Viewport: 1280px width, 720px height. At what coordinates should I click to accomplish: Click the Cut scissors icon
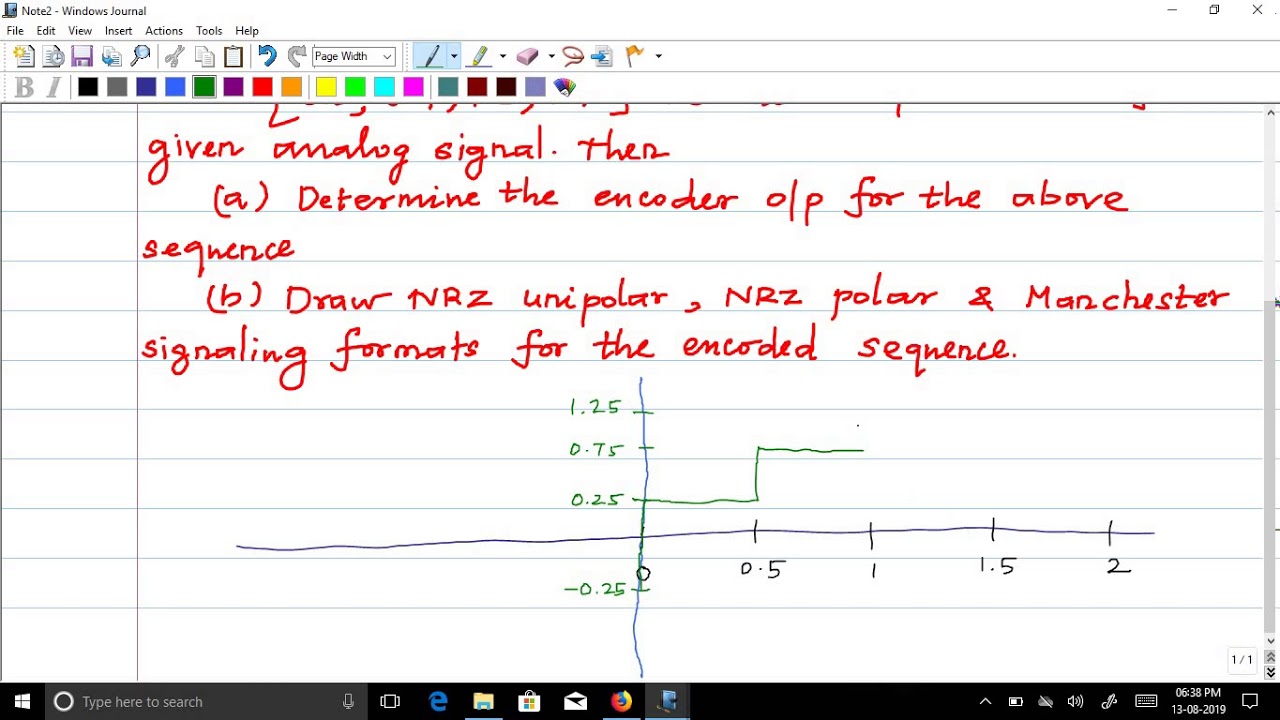click(x=175, y=56)
